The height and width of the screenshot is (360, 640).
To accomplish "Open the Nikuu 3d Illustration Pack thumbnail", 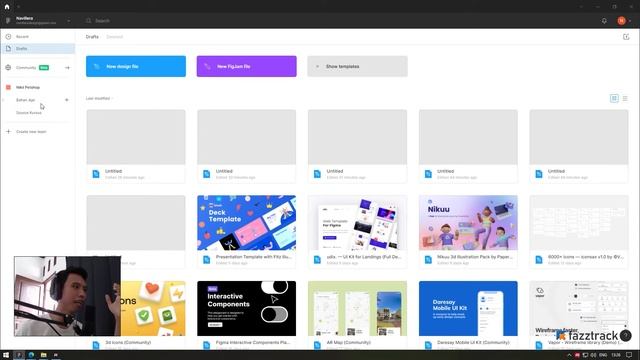I will 468,223.
